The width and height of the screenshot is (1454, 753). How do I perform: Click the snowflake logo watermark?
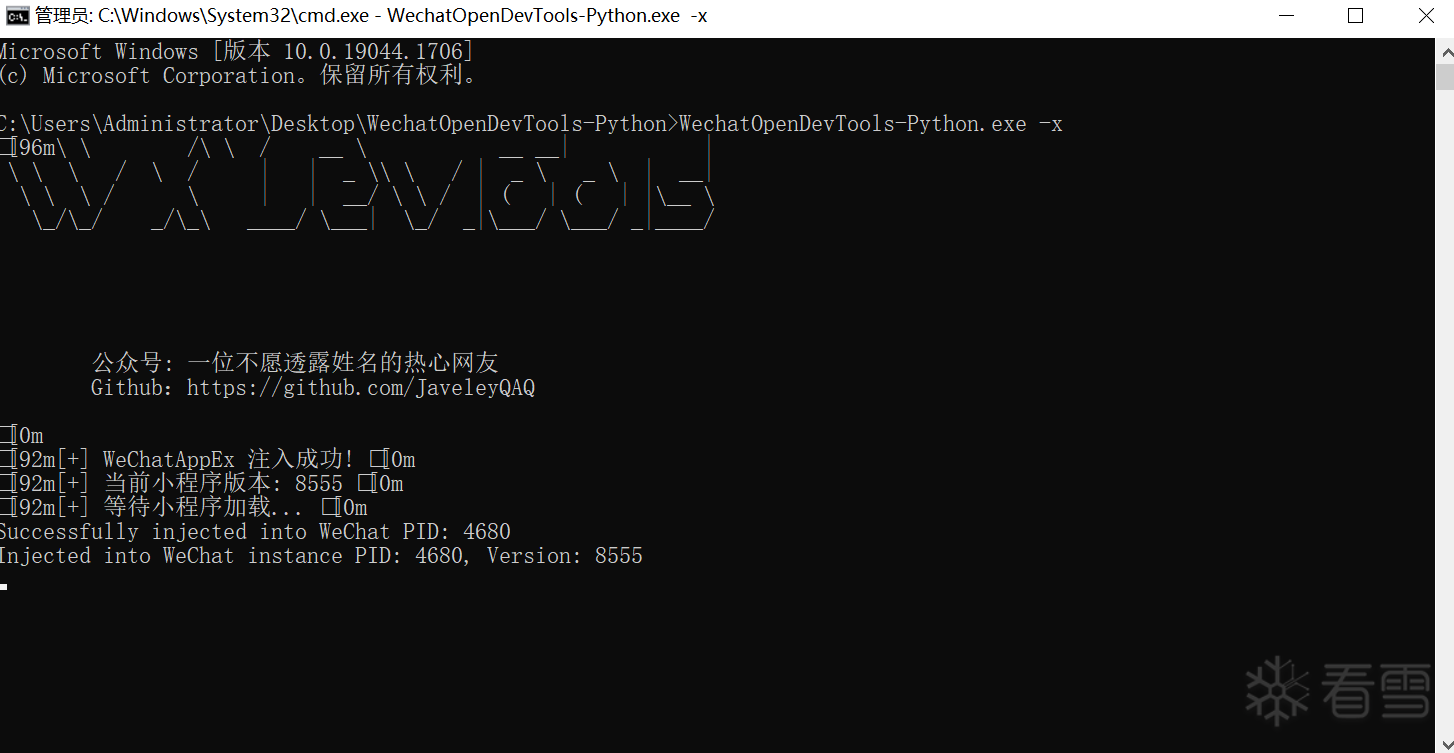click(x=1277, y=690)
